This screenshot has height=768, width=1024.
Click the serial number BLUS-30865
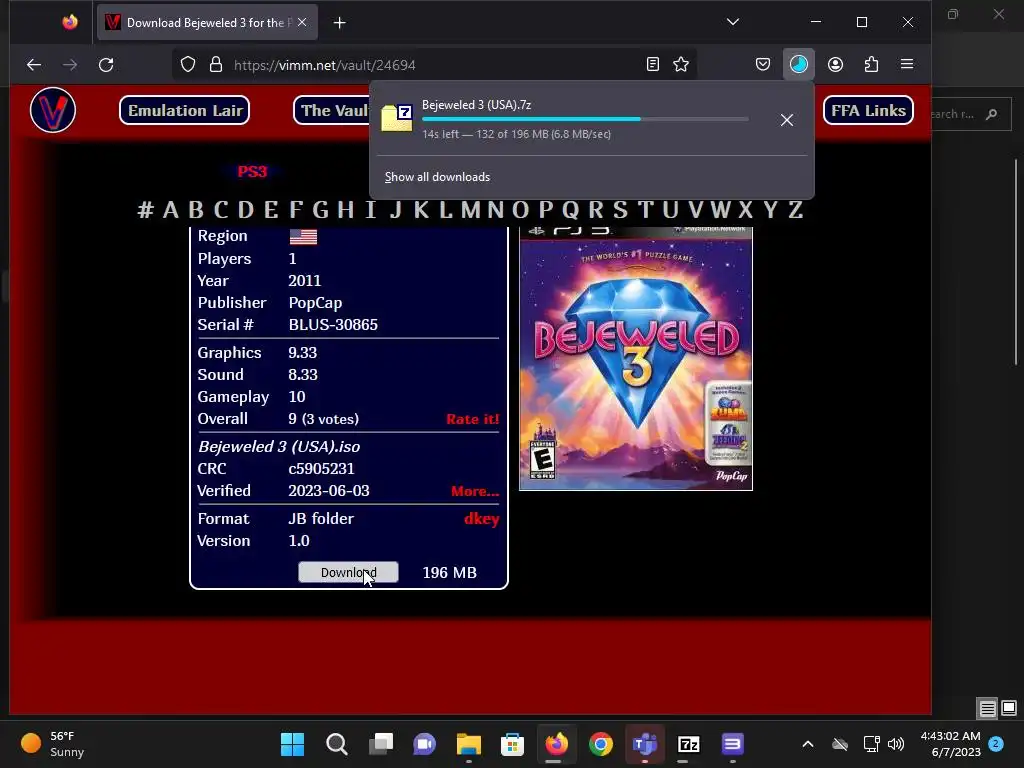tap(333, 325)
